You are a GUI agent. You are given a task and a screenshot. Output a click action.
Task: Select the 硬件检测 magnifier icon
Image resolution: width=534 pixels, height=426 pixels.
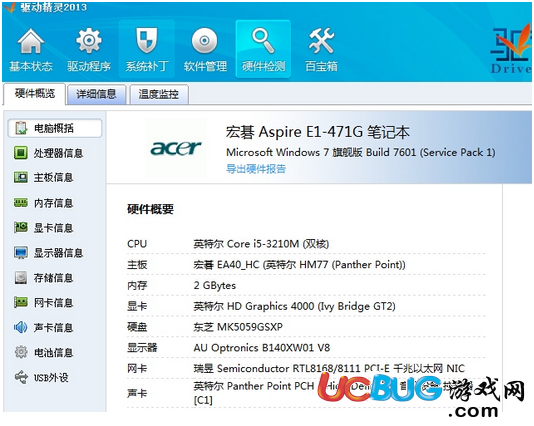pyautogui.click(x=263, y=41)
